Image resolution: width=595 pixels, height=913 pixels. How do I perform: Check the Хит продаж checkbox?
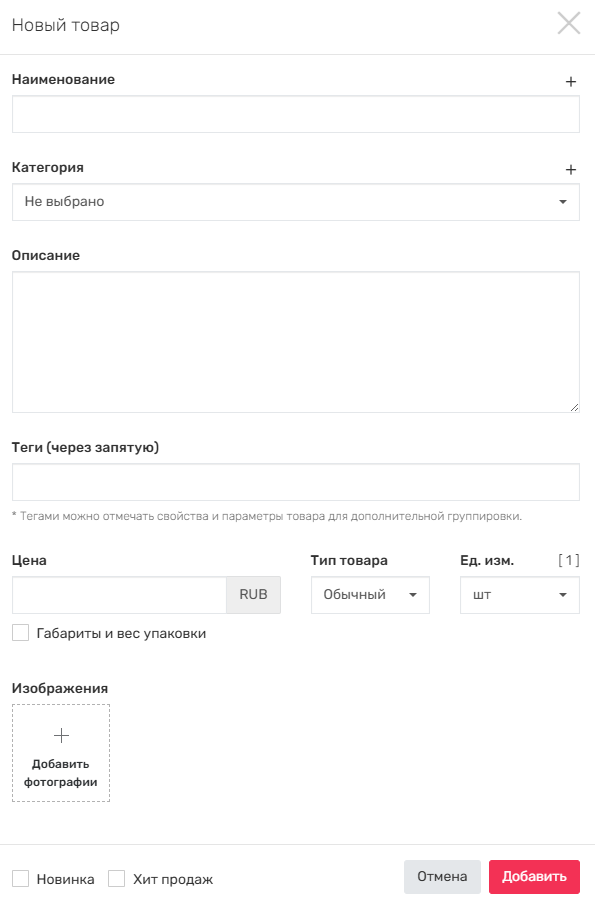(116, 879)
